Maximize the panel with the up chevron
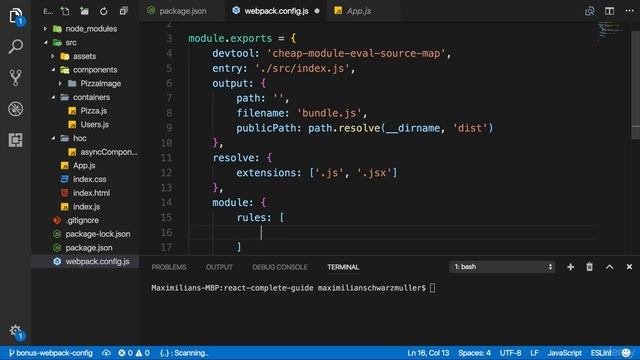The image size is (640, 360). click(x=609, y=267)
